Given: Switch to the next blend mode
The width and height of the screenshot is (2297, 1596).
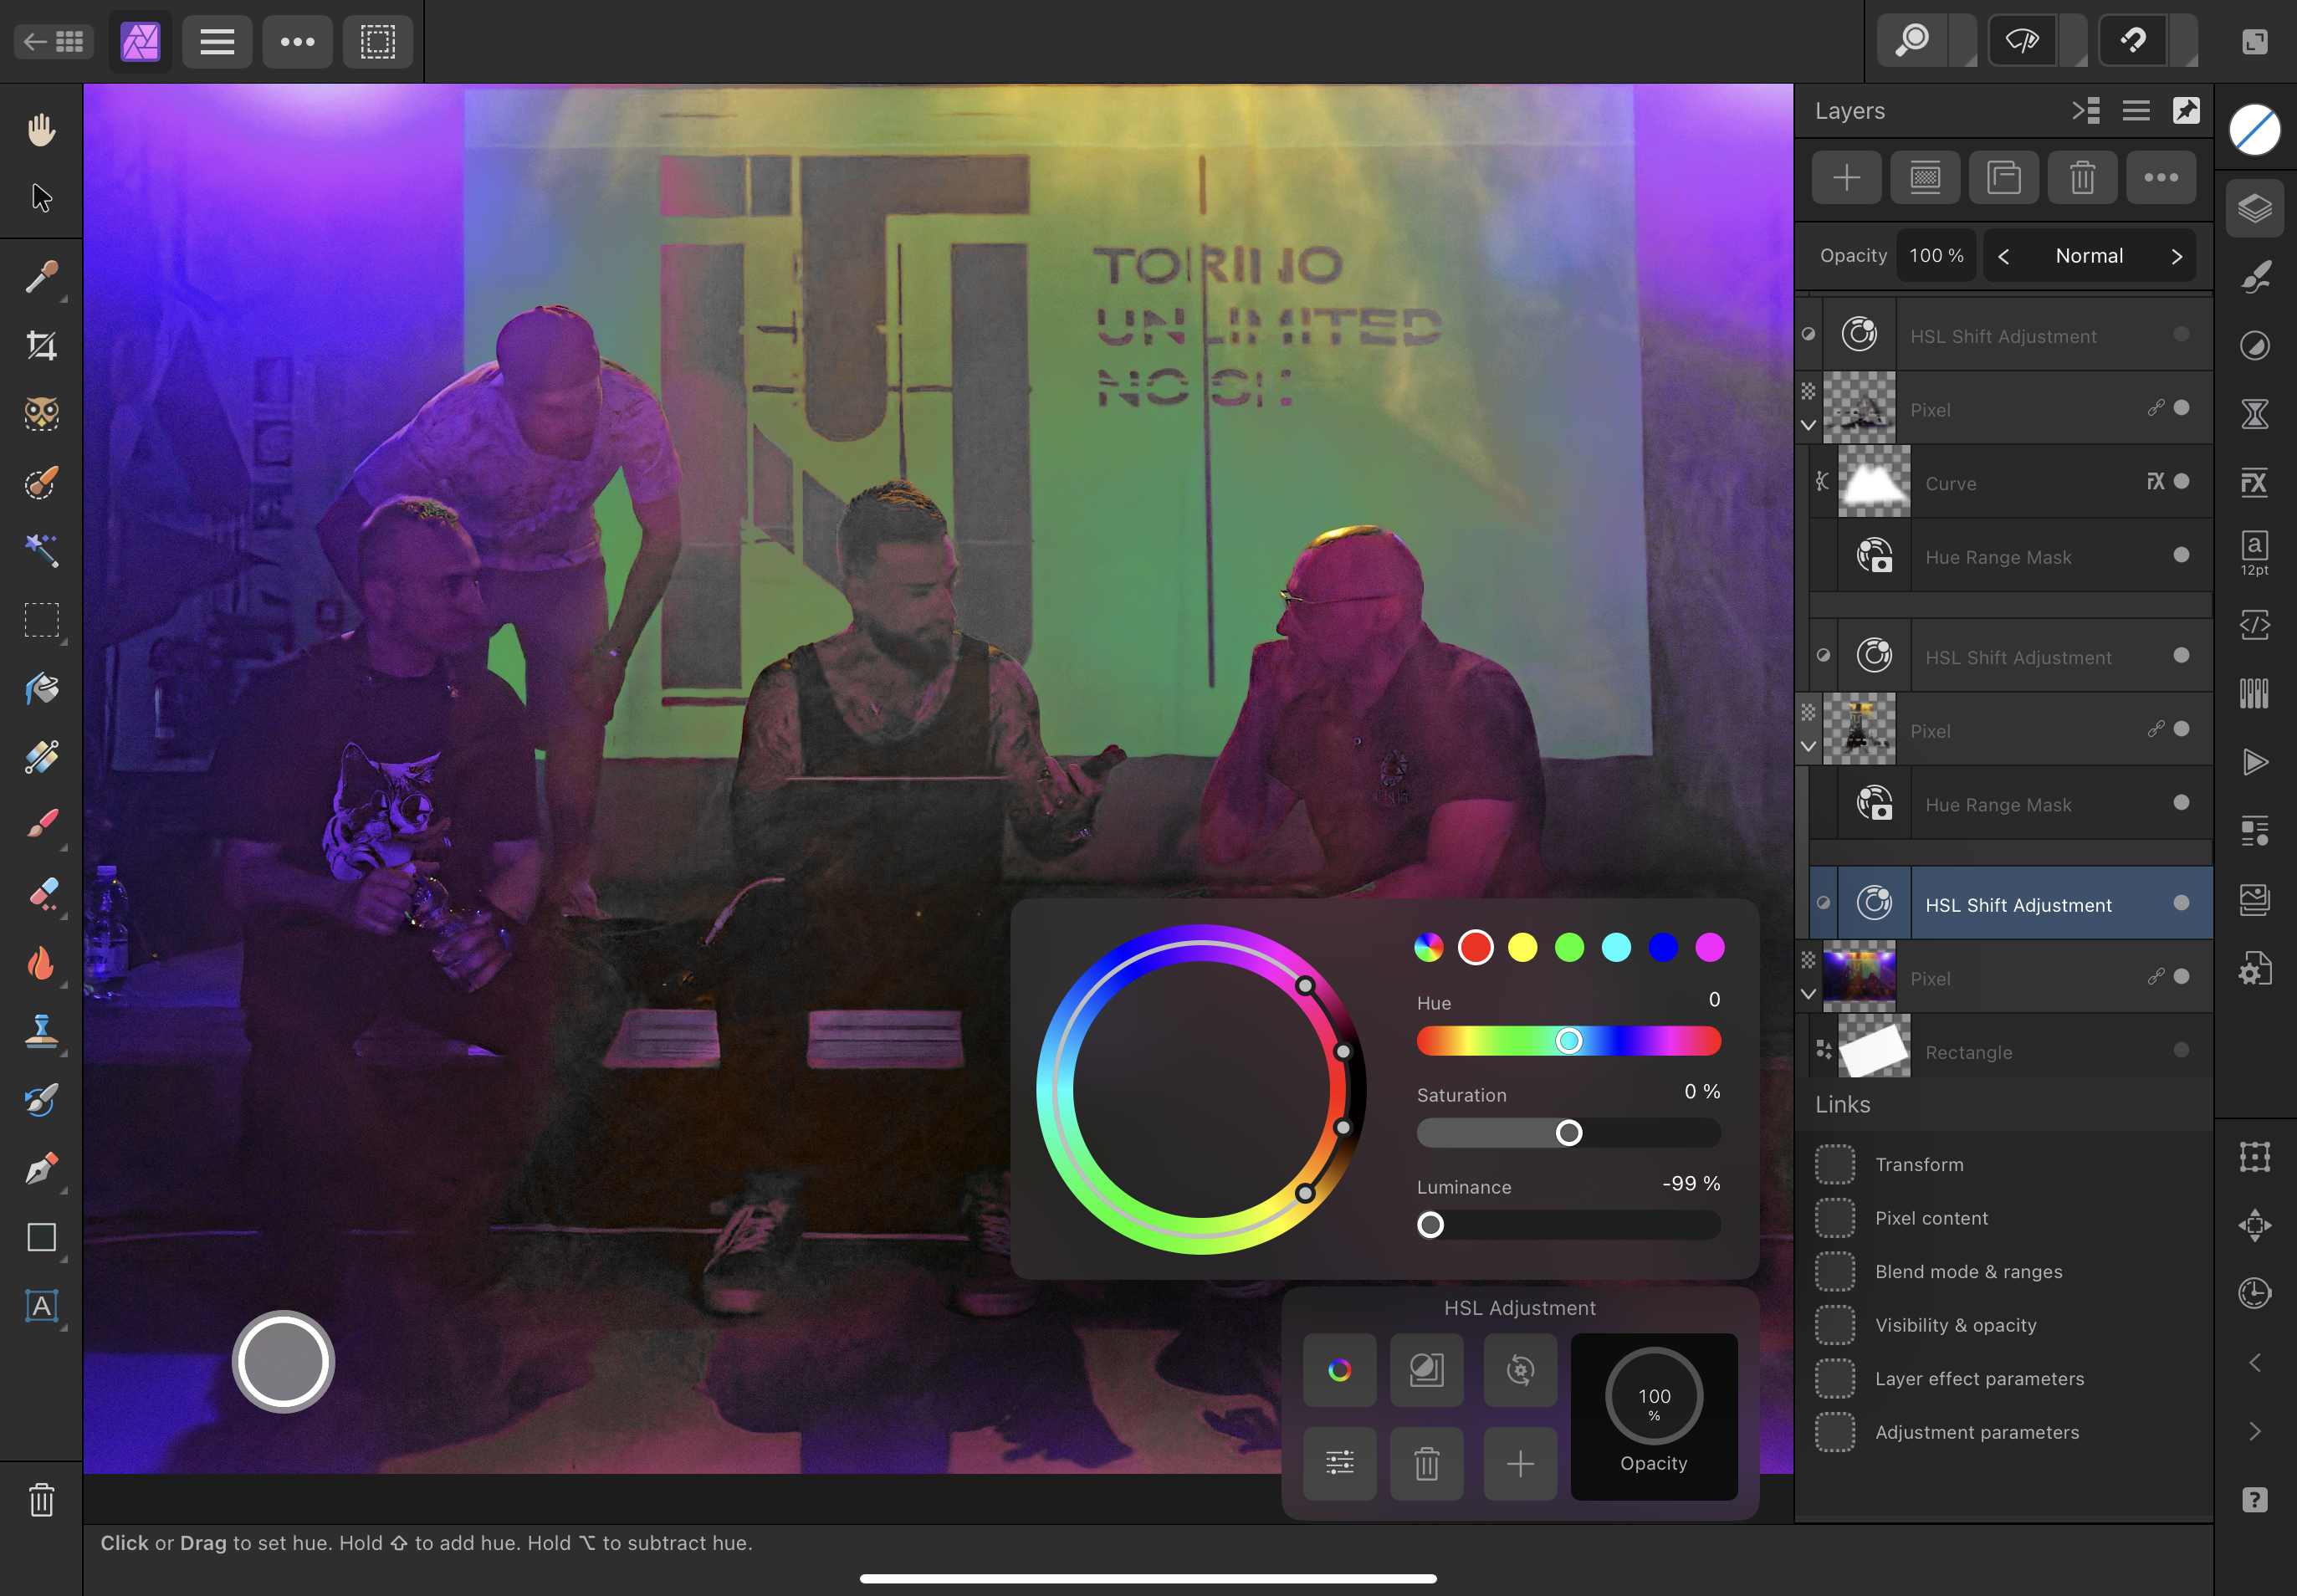Looking at the screenshot, I should point(2177,256).
